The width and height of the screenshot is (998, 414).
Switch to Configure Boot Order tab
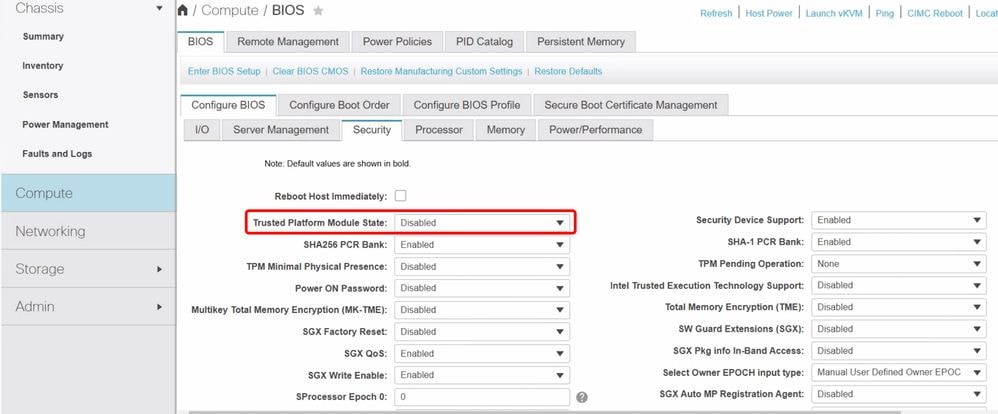[339, 105]
